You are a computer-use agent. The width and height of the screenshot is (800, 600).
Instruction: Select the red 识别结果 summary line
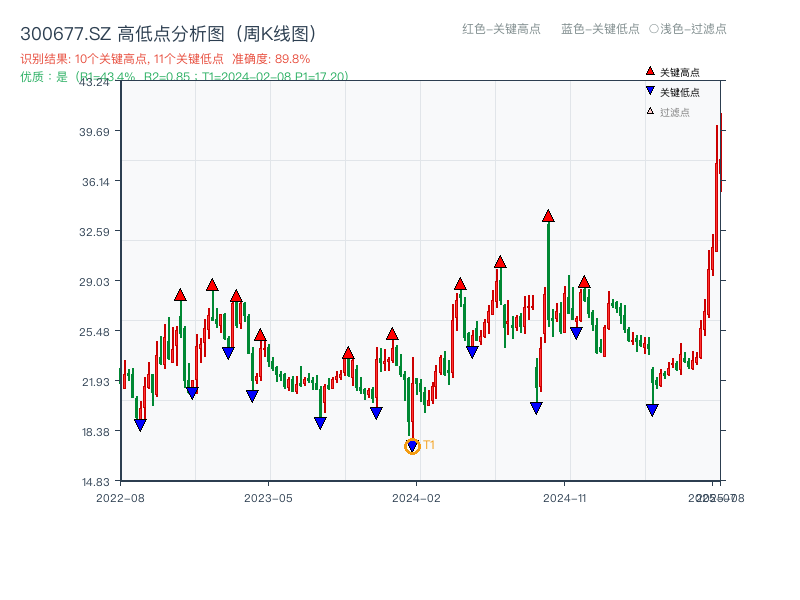point(165,59)
